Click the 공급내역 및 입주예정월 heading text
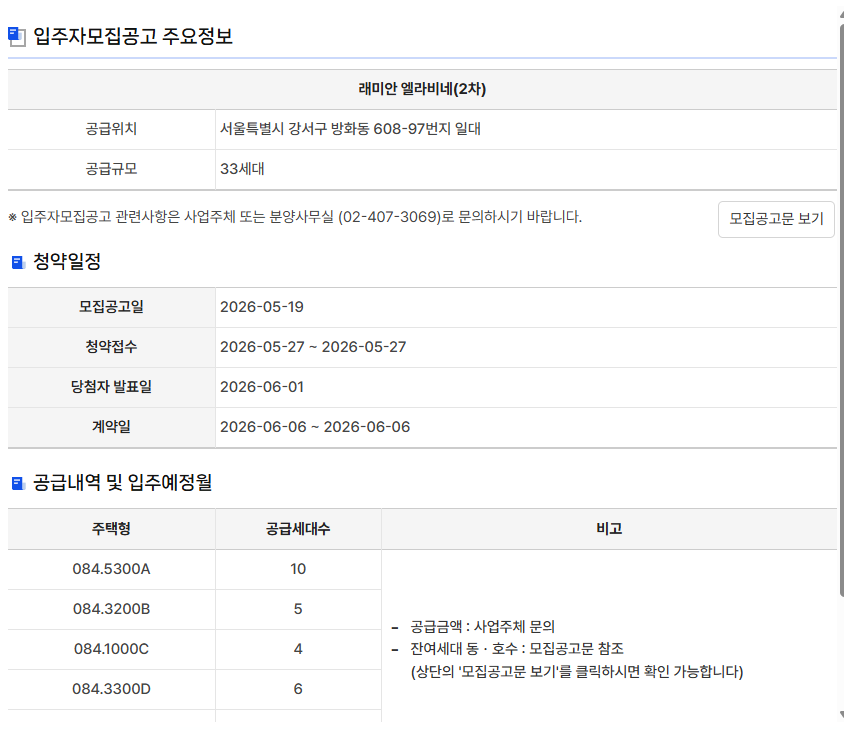This screenshot has height=730, width=844. click(x=123, y=482)
